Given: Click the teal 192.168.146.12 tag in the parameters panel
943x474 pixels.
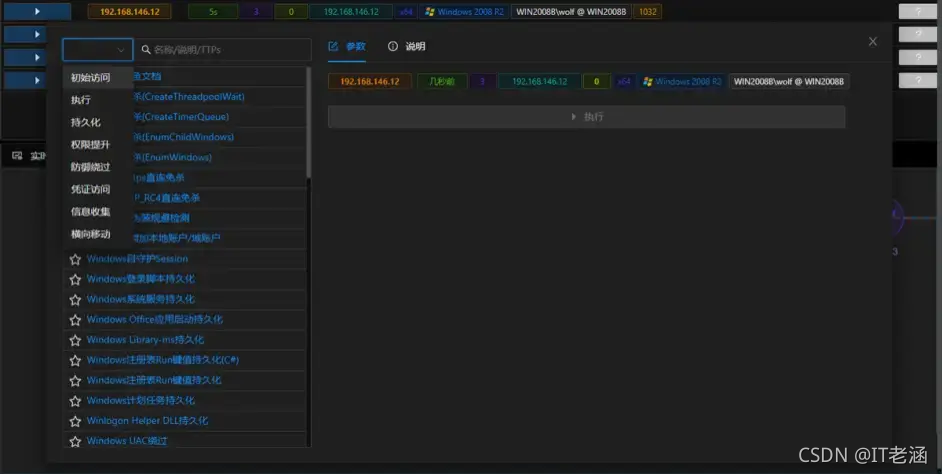Looking at the screenshot, I should click(539, 81).
